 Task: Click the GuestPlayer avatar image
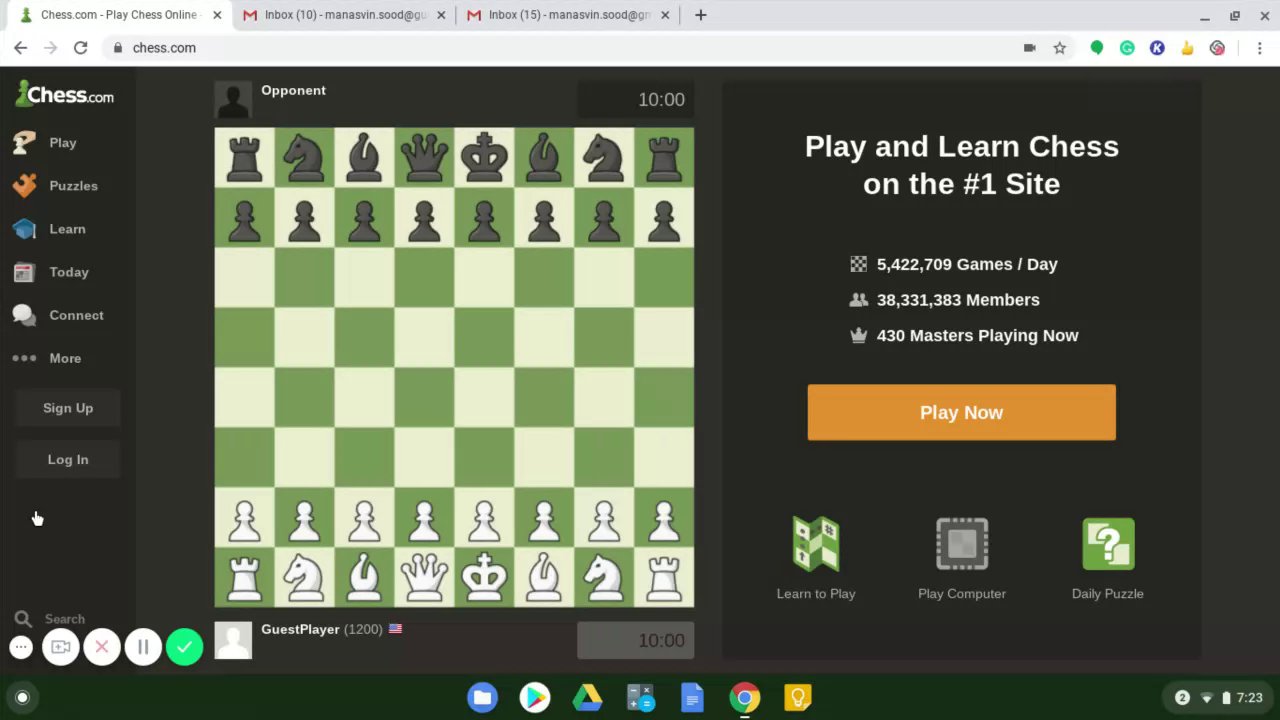click(233, 641)
